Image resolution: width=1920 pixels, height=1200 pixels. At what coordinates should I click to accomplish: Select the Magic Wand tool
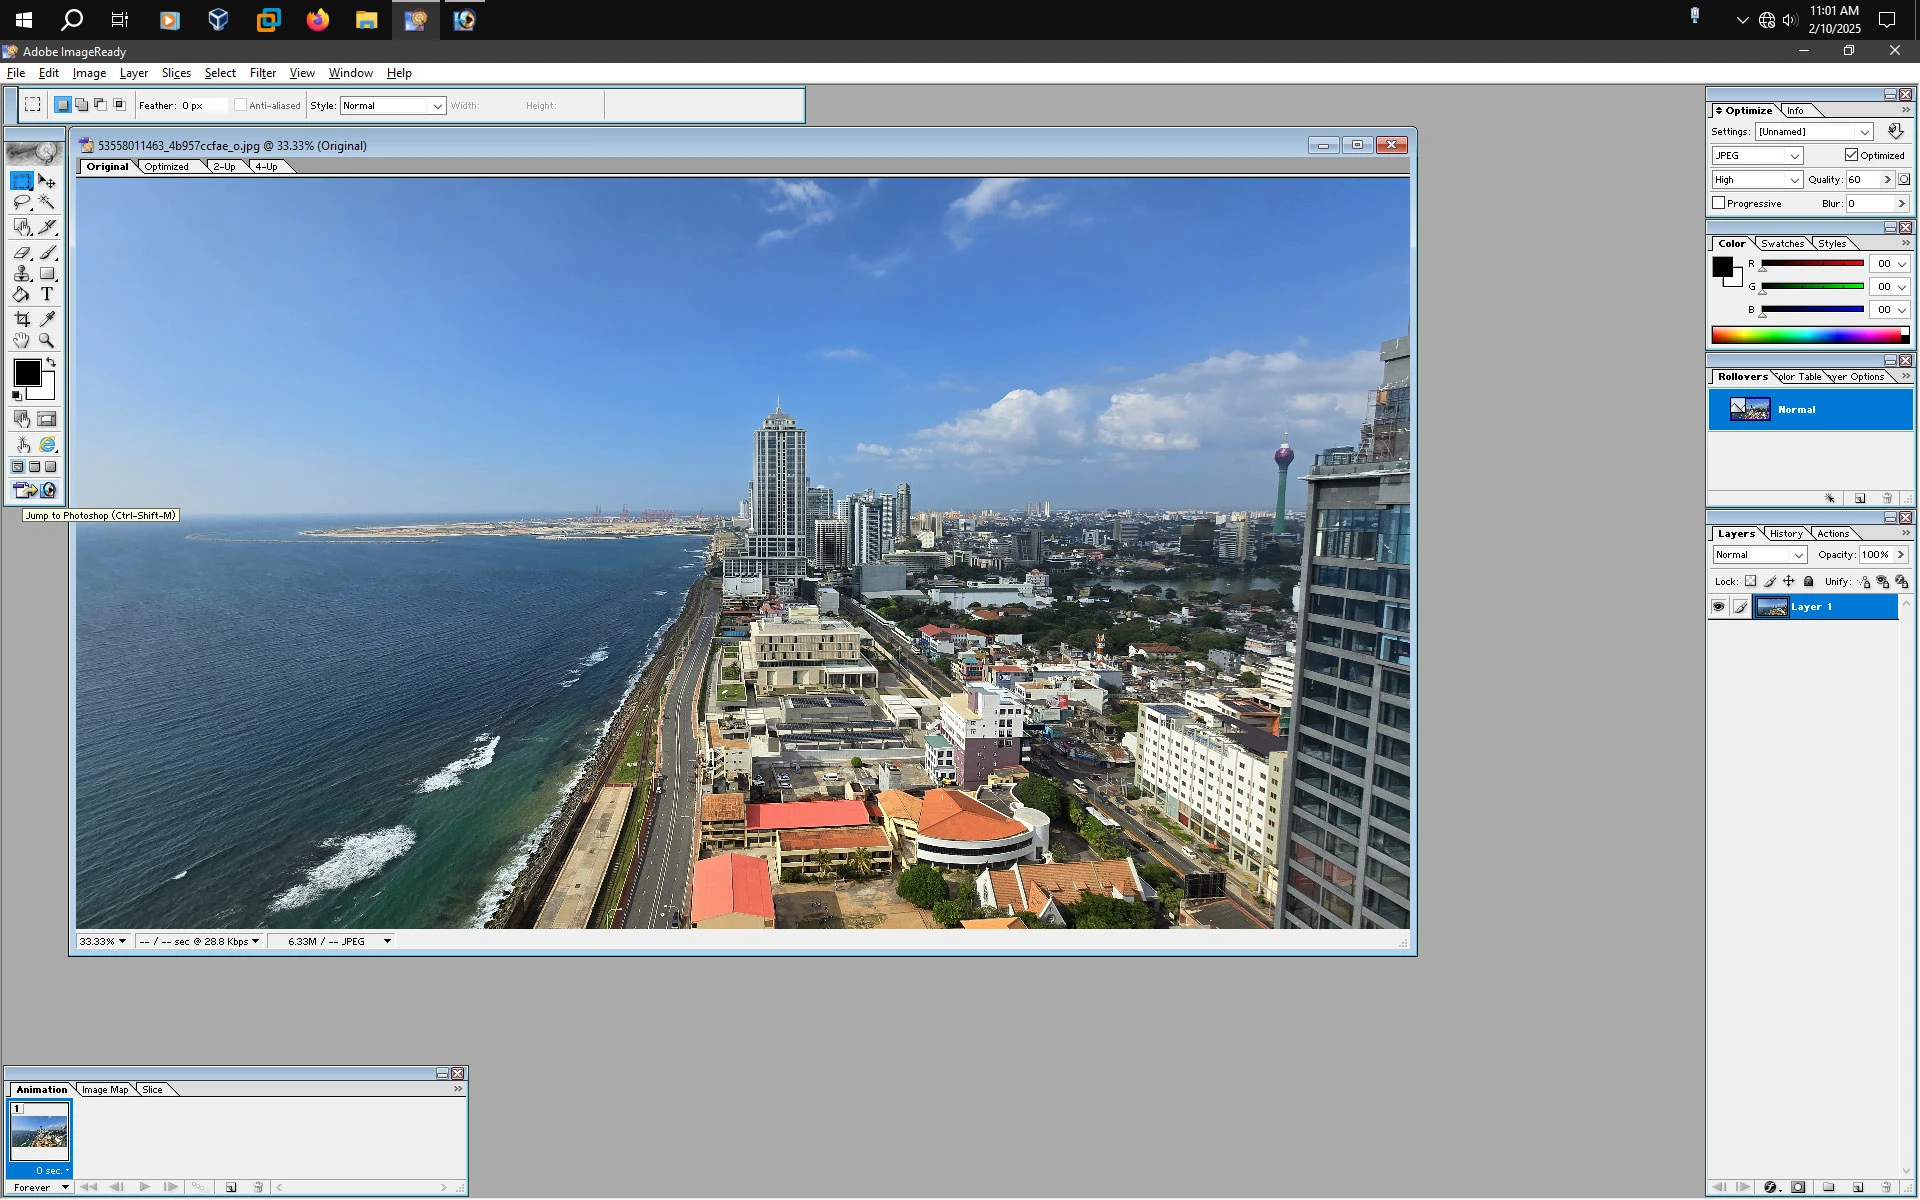click(x=47, y=202)
